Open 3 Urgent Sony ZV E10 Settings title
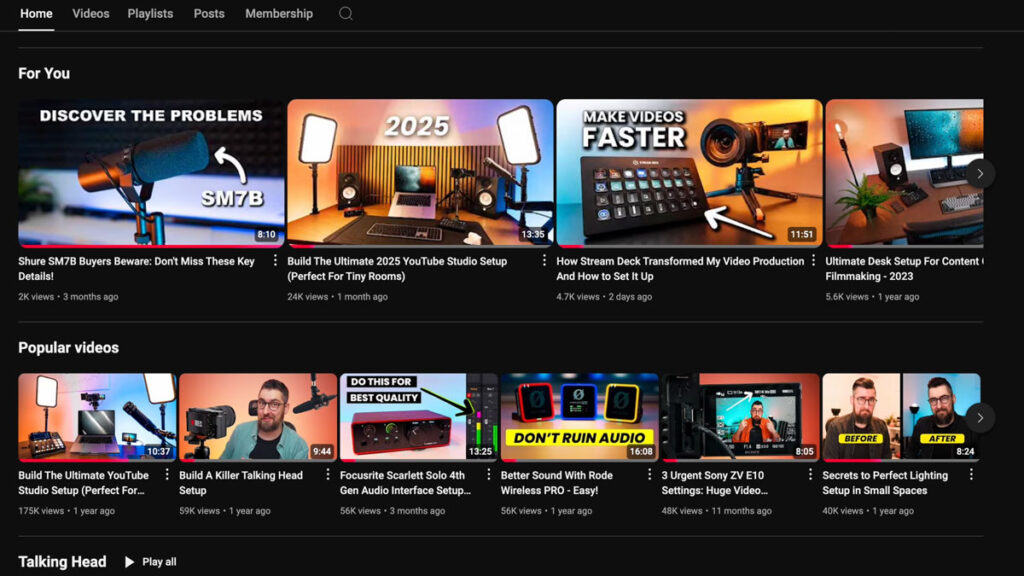Viewport: 1024px width, 576px height. coord(714,483)
